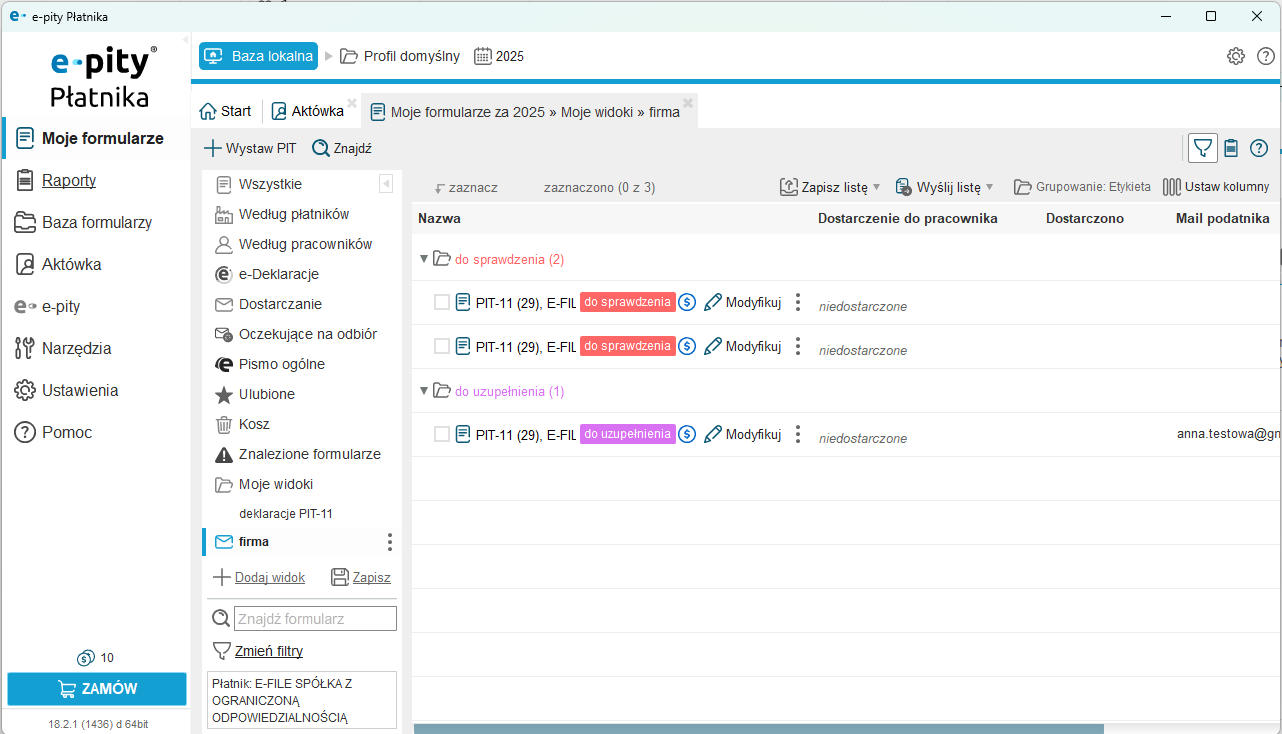Switch to the Aktówka tab

(x=308, y=111)
